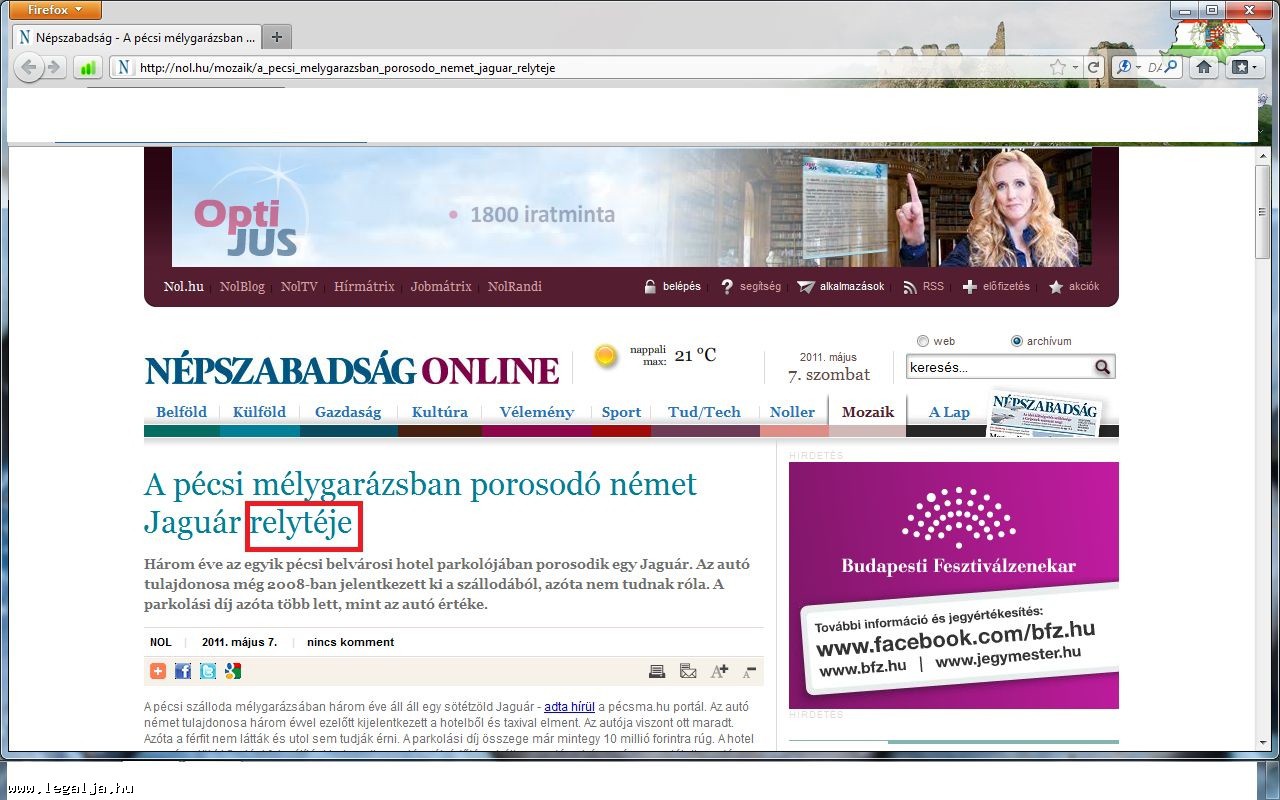Click the orange share-plus icon under the article
The width and height of the screenshot is (1280, 800).
(x=158, y=671)
